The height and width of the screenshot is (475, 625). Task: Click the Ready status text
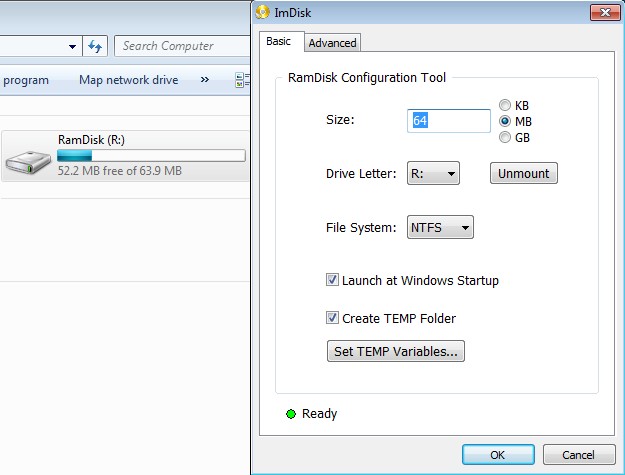pyautogui.click(x=320, y=414)
